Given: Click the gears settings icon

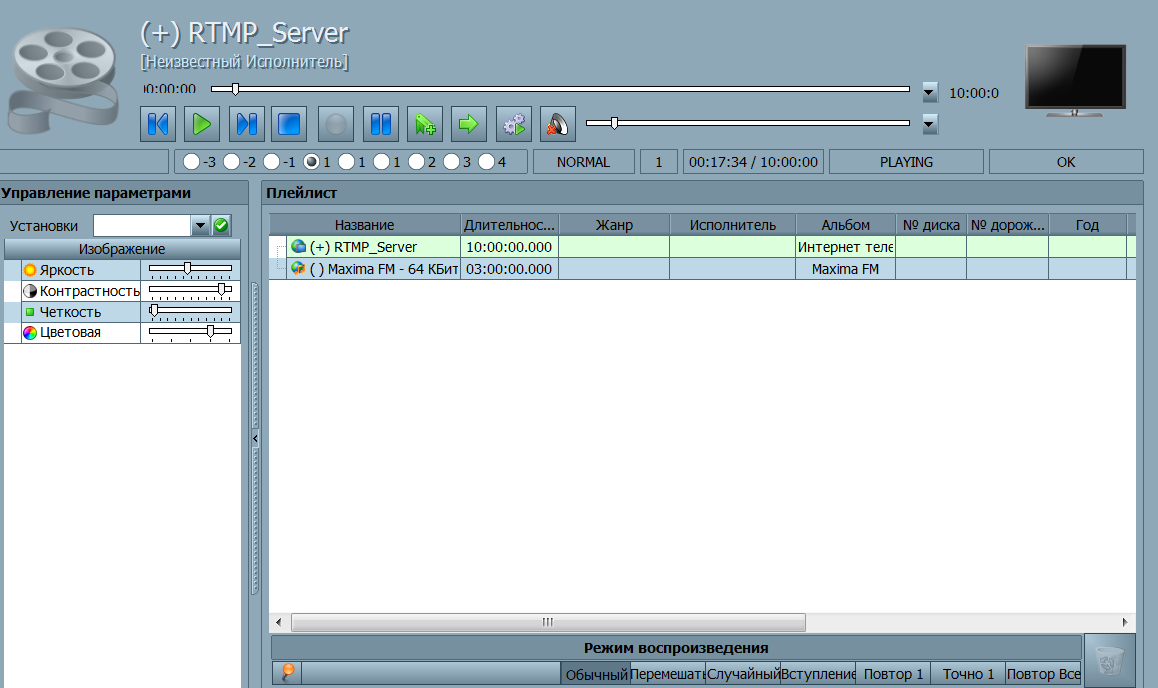Looking at the screenshot, I should tap(514, 124).
